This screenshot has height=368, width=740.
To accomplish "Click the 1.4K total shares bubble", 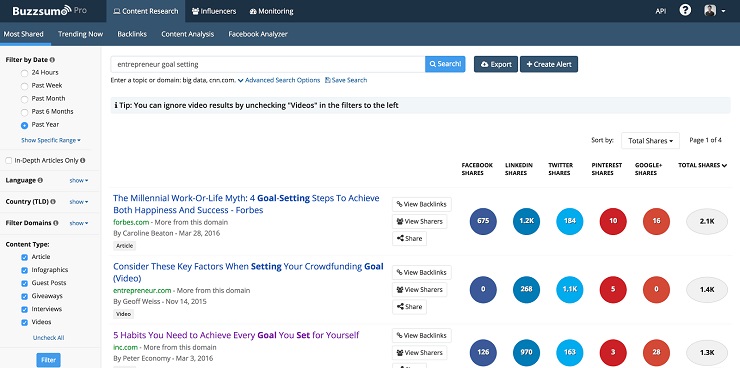I will pyautogui.click(x=706, y=290).
